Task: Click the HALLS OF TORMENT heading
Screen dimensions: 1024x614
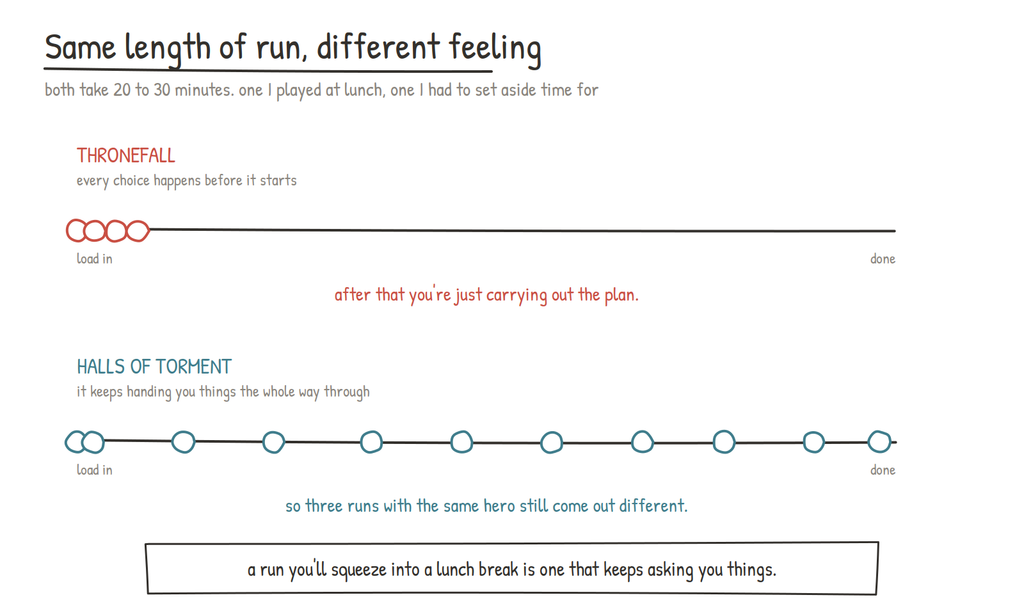Action: (154, 366)
